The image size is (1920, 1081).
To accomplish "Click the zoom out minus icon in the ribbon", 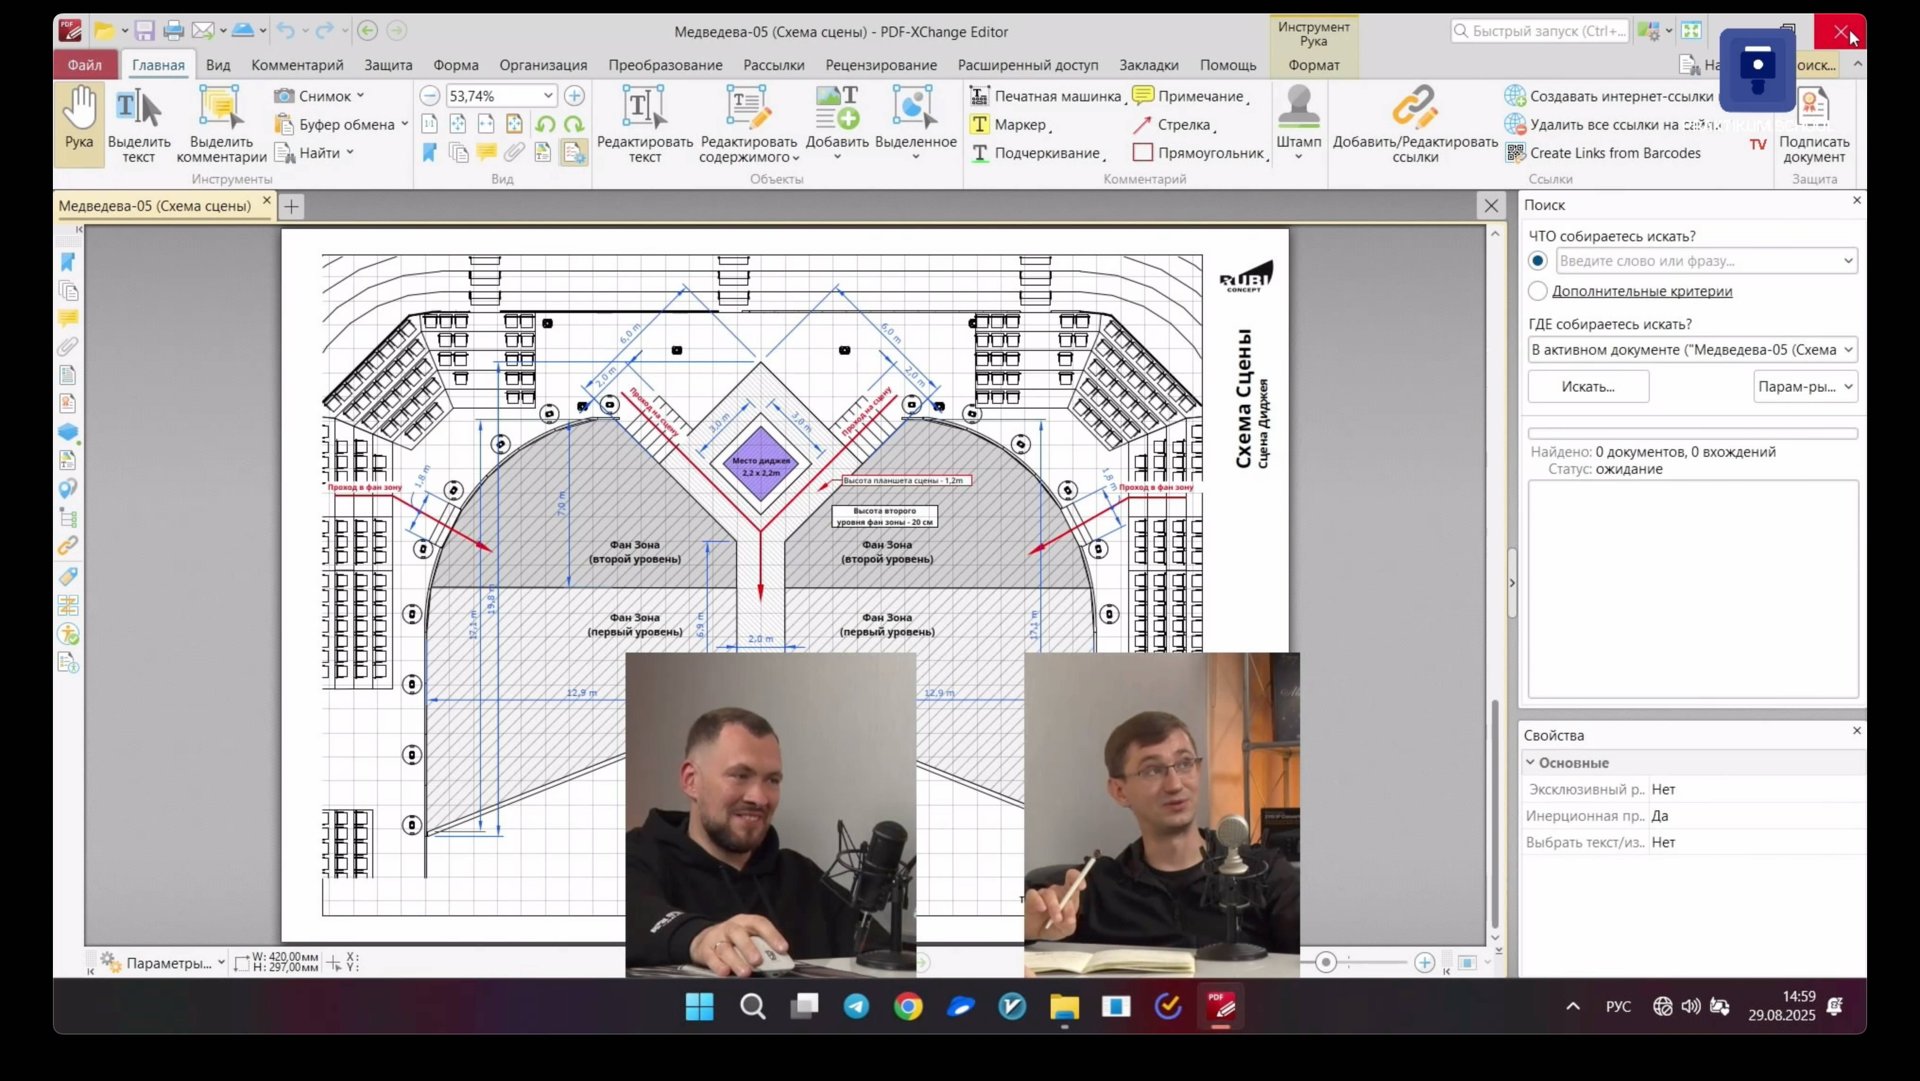I will pyautogui.click(x=429, y=96).
